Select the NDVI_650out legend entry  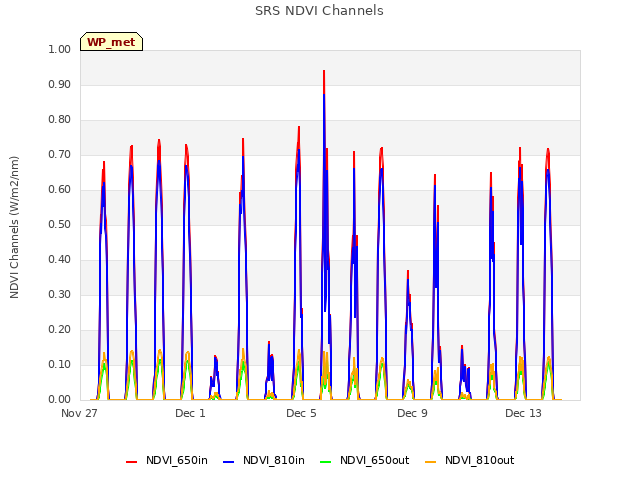click(x=364, y=460)
